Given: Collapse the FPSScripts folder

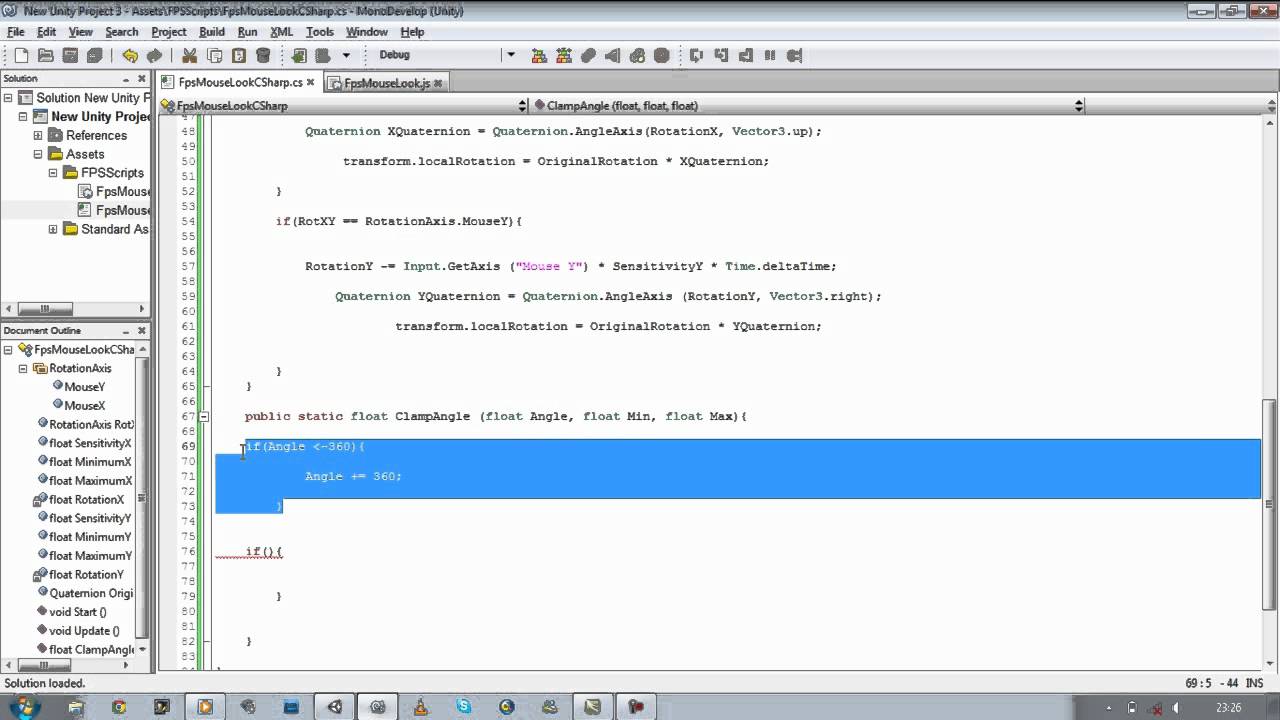Looking at the screenshot, I should click(53, 173).
